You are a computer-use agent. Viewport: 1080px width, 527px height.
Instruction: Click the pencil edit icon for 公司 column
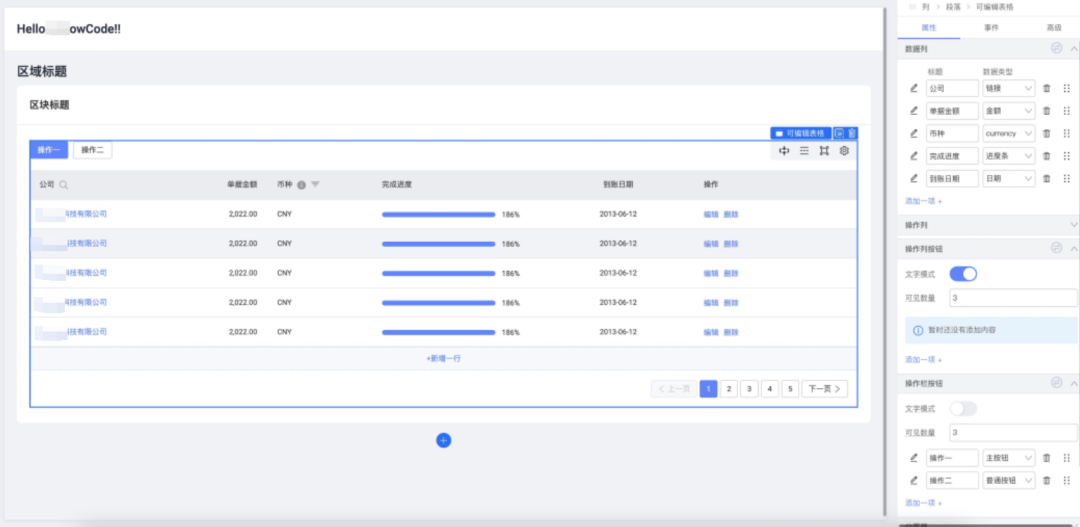point(913,88)
